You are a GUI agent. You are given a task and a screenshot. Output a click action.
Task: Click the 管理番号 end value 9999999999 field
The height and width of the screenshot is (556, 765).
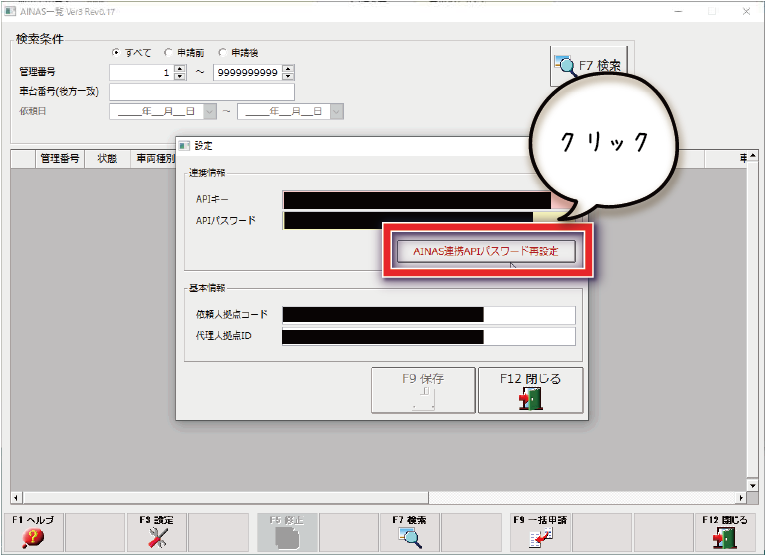pos(247,73)
